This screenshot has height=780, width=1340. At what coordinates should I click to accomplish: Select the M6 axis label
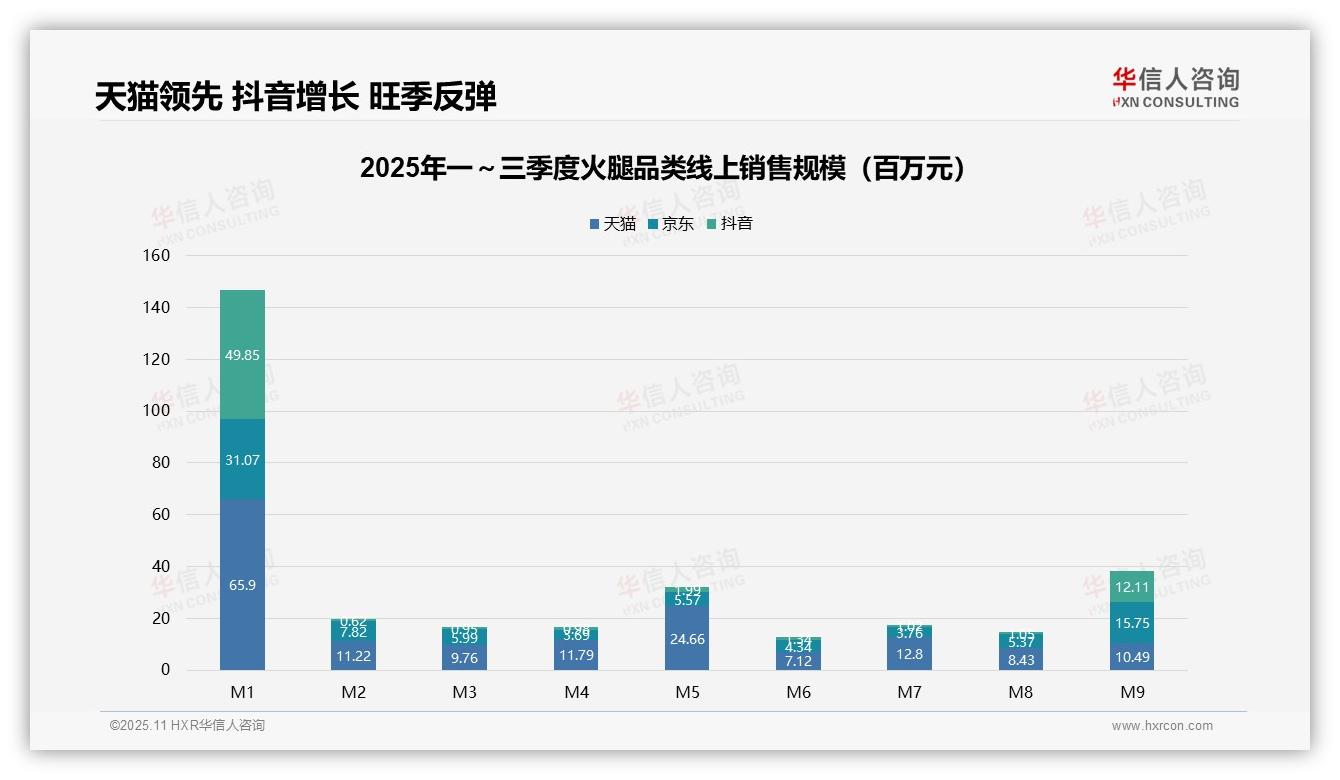[798, 691]
